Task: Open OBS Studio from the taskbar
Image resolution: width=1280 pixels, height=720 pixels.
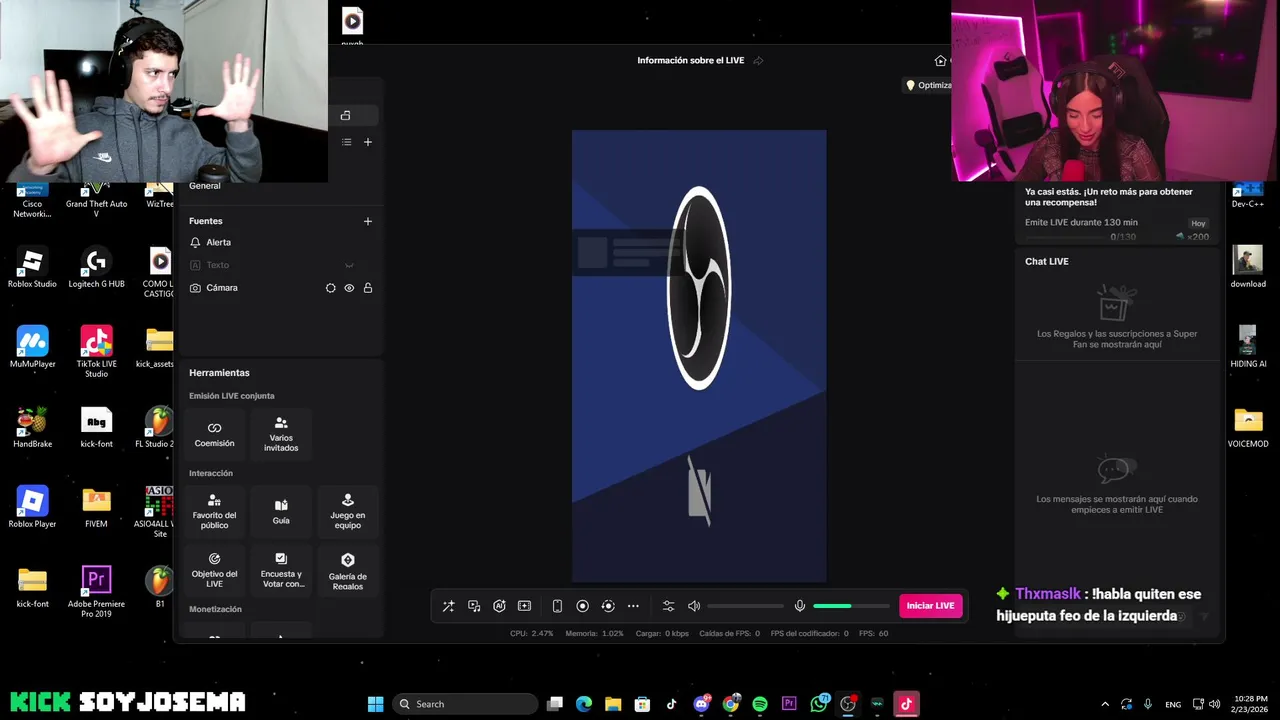Action: (x=848, y=704)
